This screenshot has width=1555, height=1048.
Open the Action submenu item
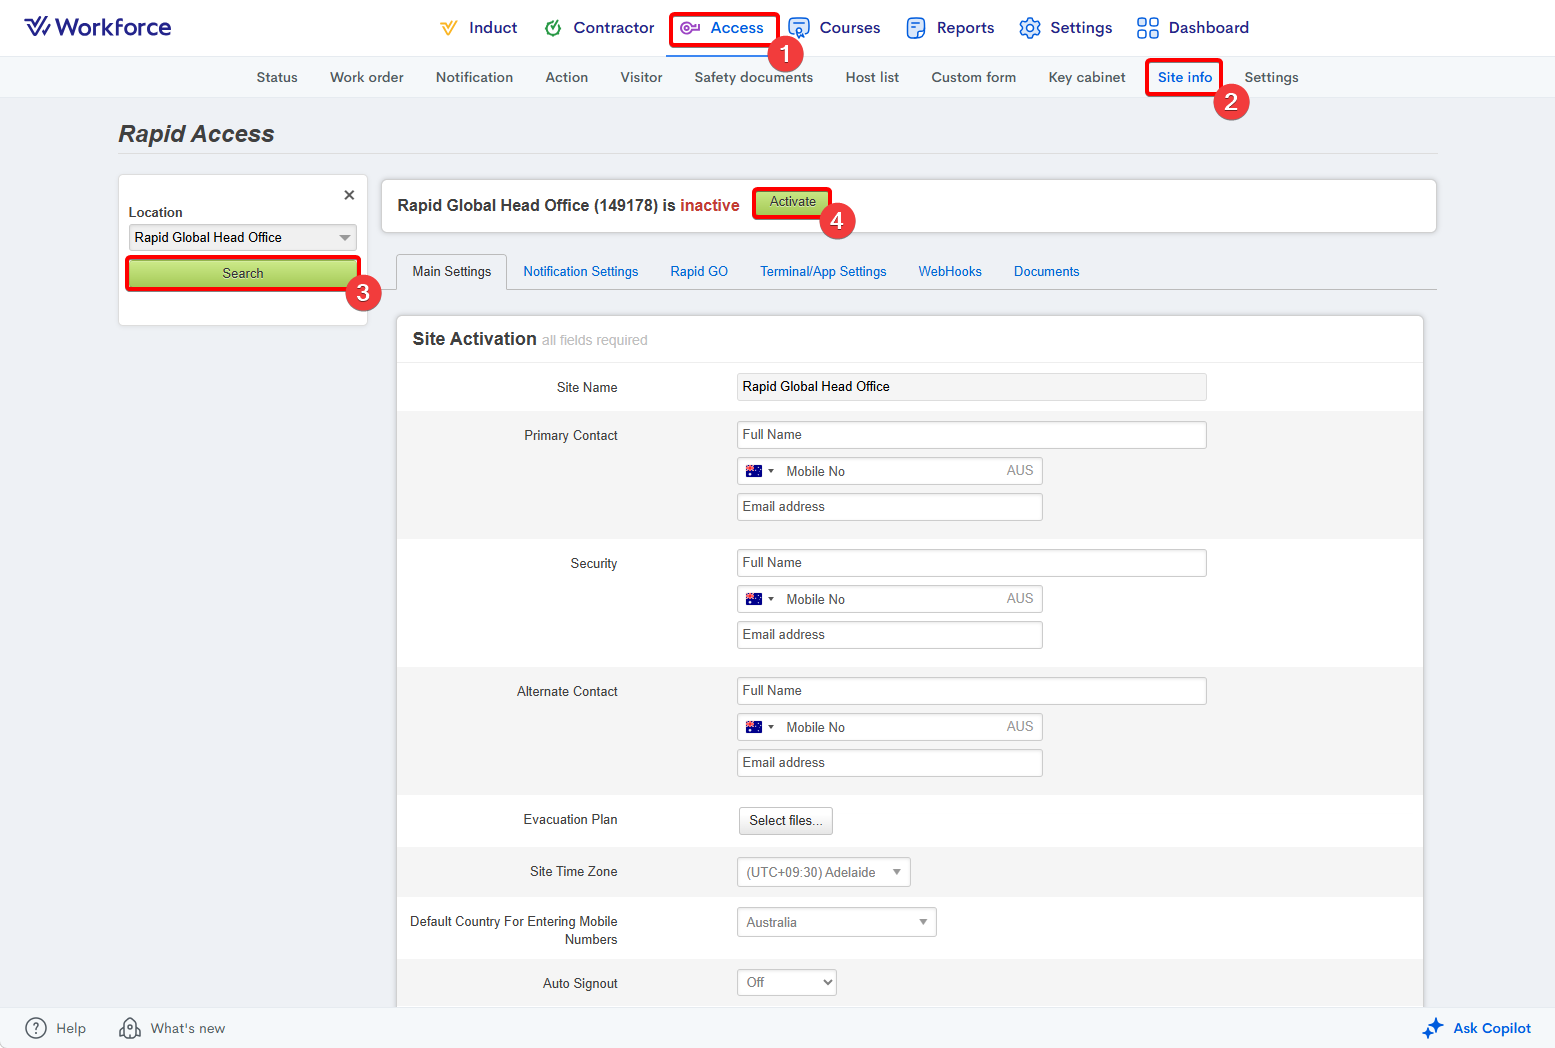coord(567,77)
